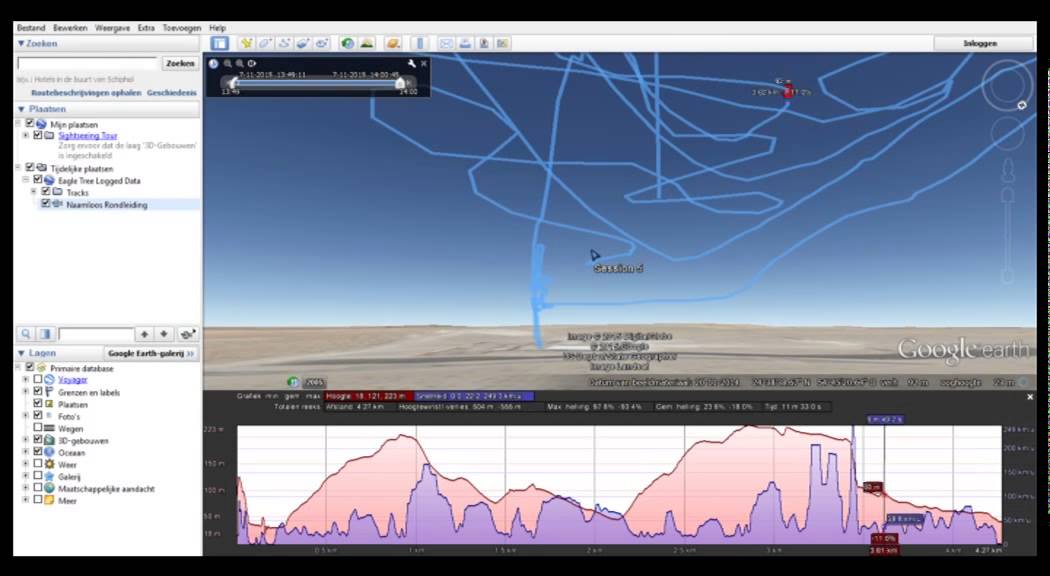Play the time animation in the time slider
The height and width of the screenshot is (576, 1050).
252,64
